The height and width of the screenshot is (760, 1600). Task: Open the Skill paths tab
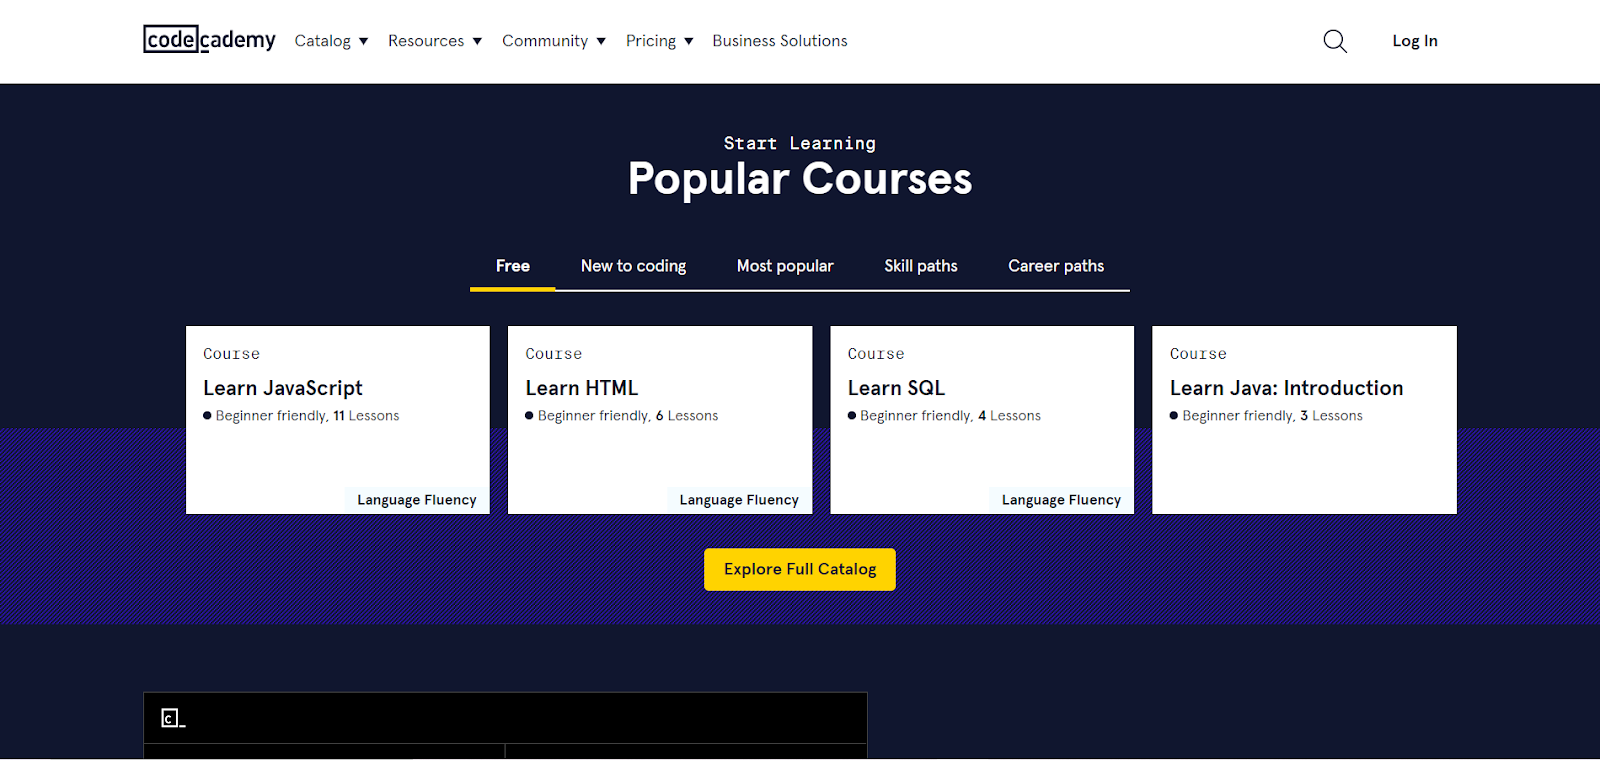(x=921, y=266)
